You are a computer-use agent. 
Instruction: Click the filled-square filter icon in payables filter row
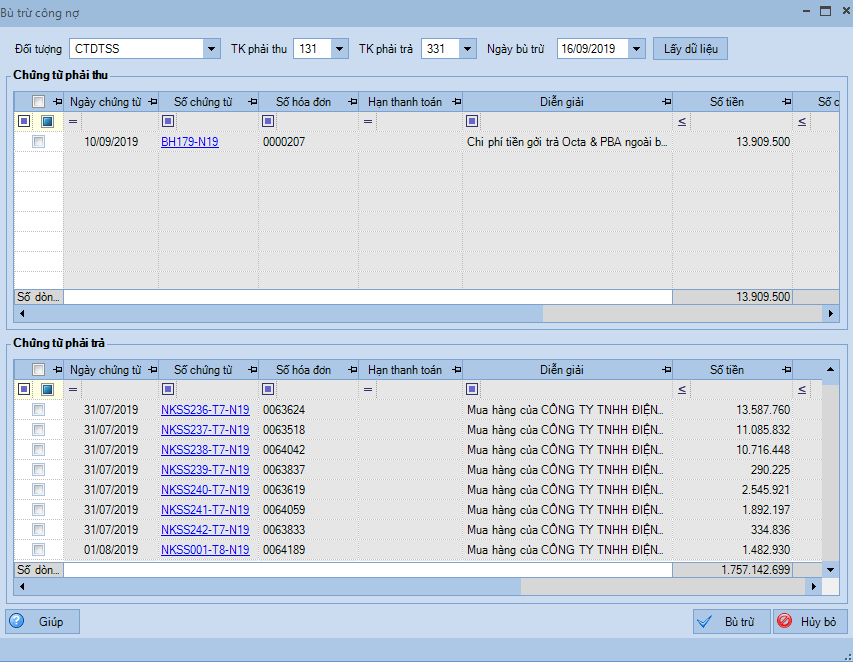[47, 389]
